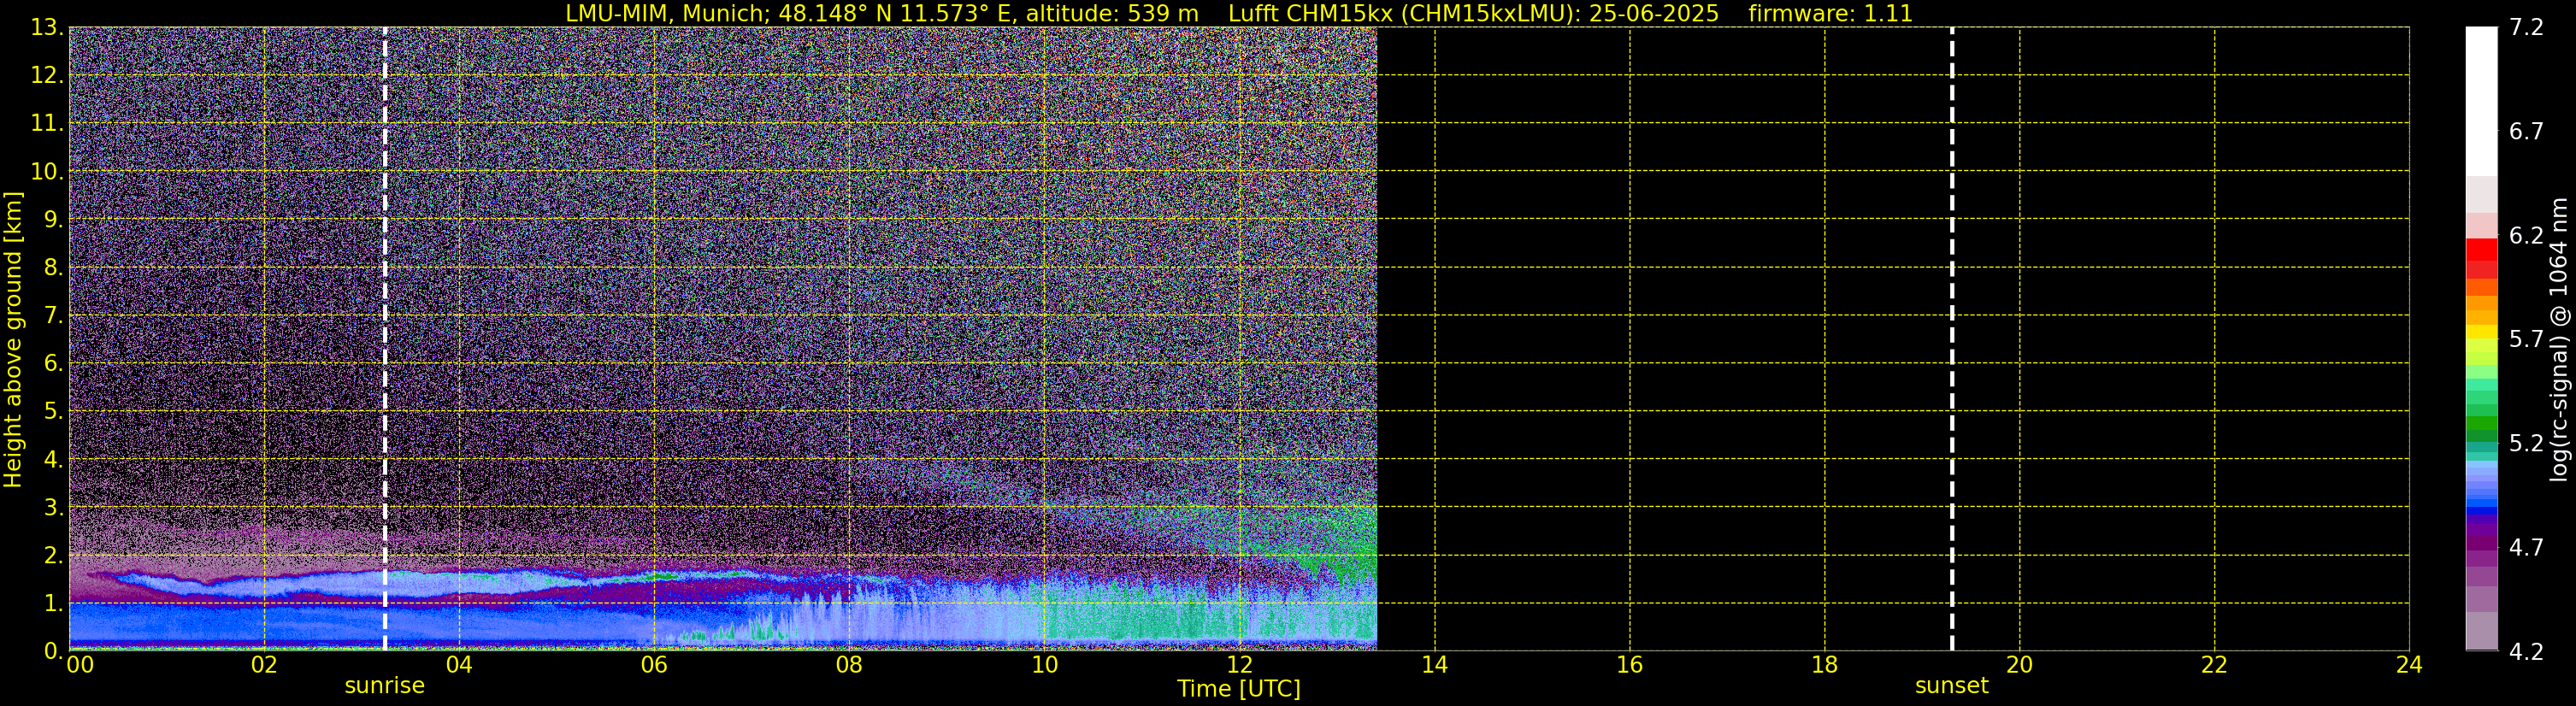Click the height axis tick '9.'

(x=53, y=219)
